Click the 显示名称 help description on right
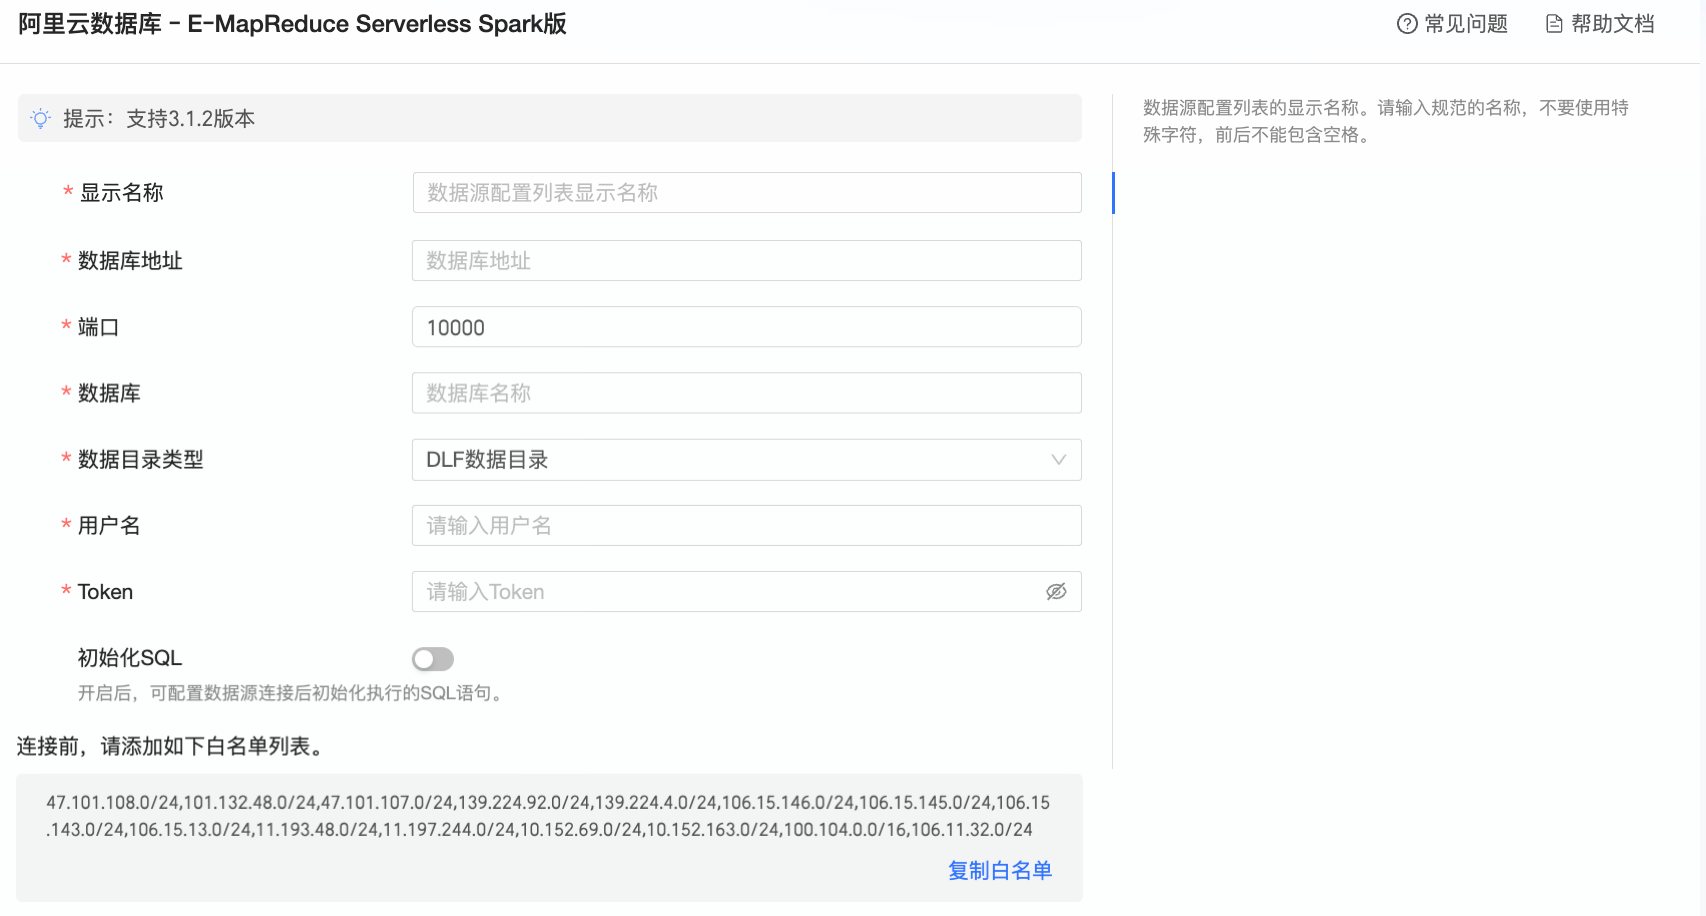The width and height of the screenshot is (1706, 916). (1386, 121)
